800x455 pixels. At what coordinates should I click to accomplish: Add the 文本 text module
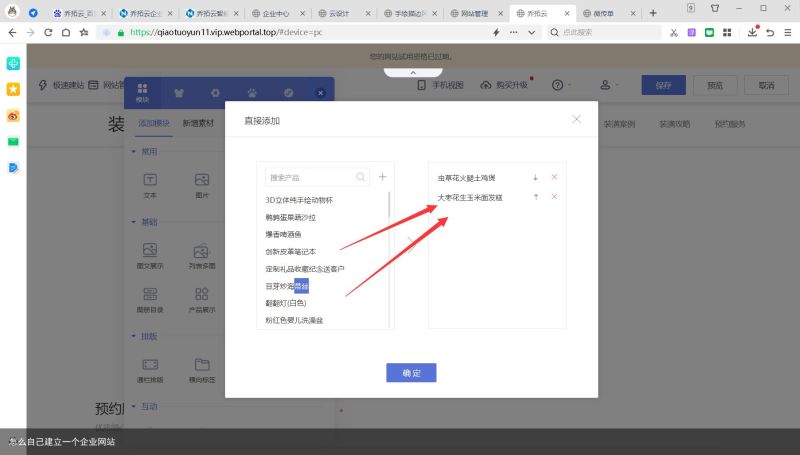tap(150, 186)
